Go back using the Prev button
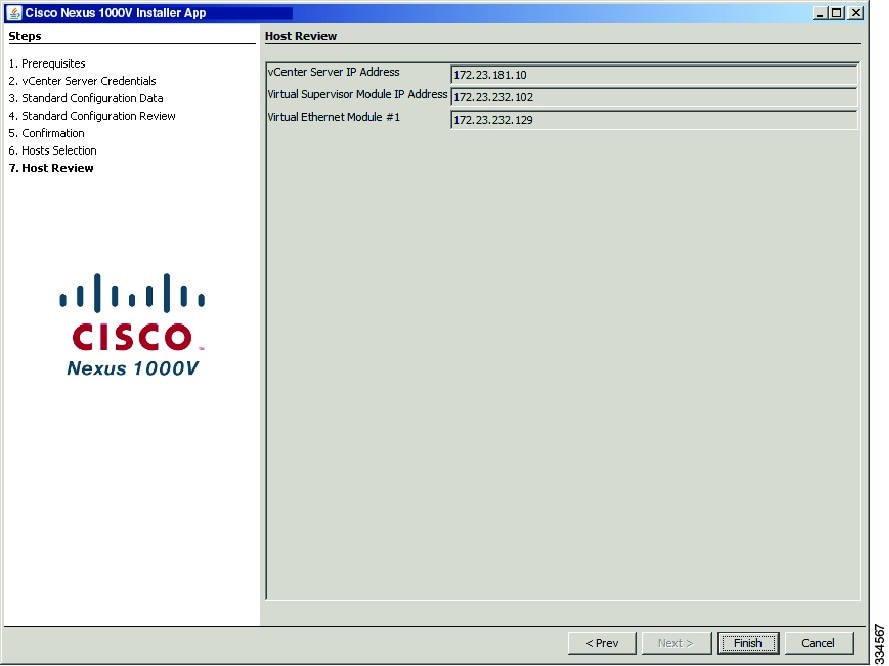Viewport: 889px width, 666px height. click(601, 643)
